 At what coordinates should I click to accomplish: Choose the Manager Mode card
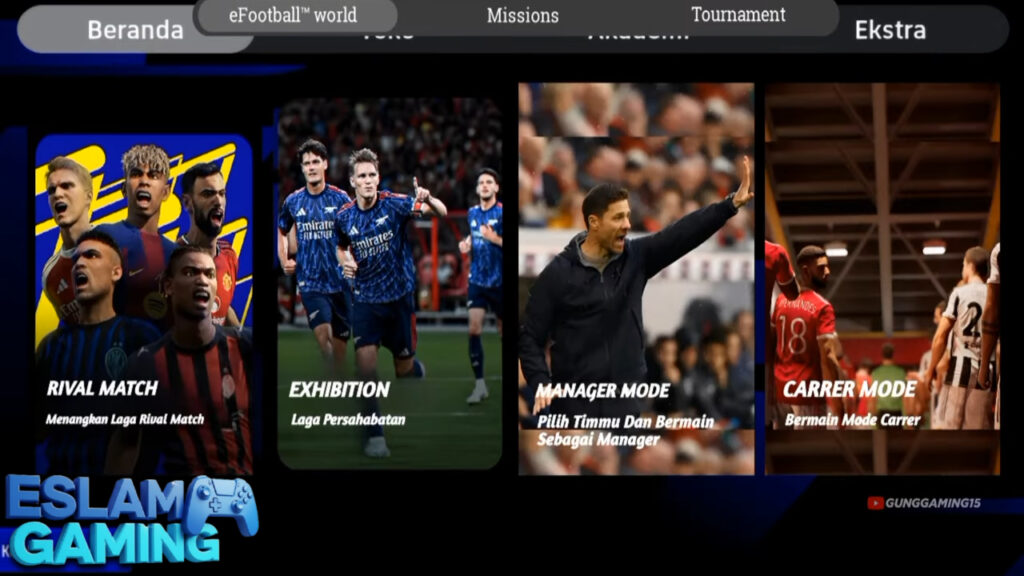pos(636,279)
